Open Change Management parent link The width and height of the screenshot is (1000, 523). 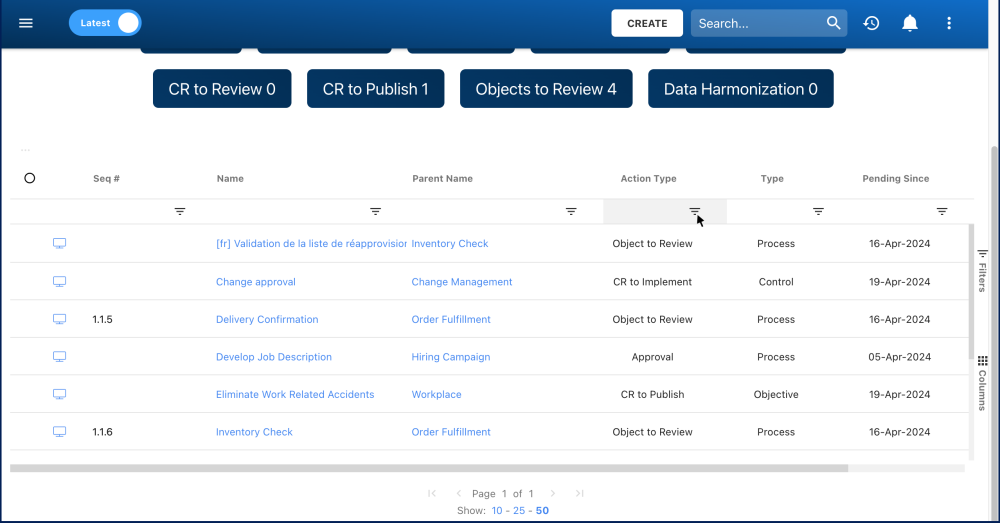462,282
